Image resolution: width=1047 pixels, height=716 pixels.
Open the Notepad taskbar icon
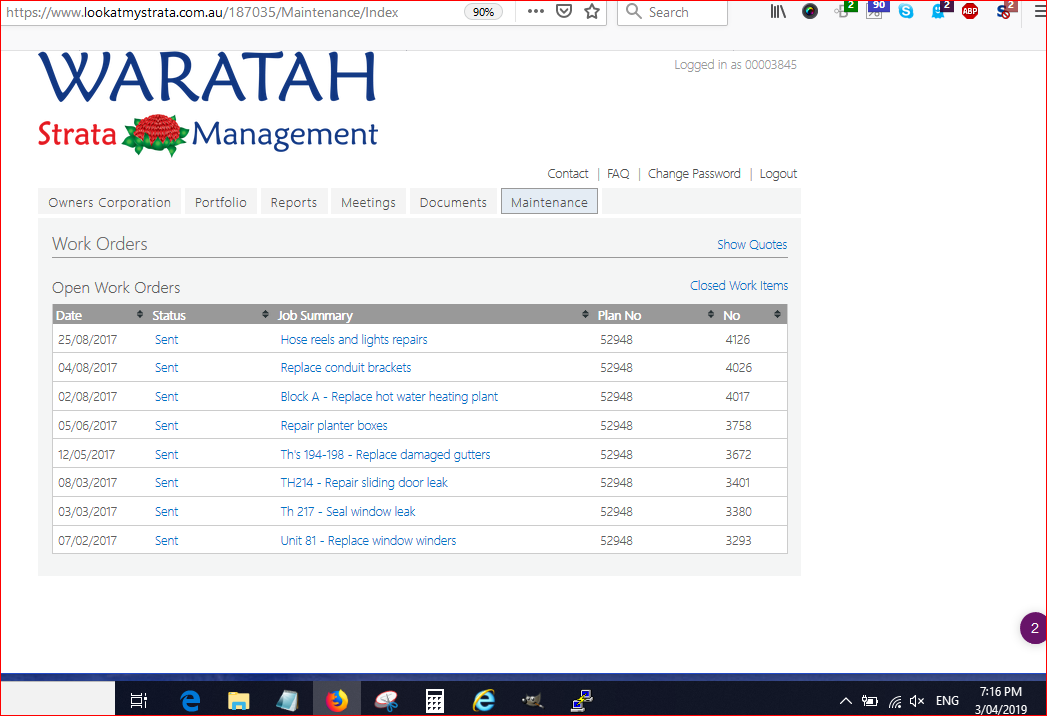(287, 700)
